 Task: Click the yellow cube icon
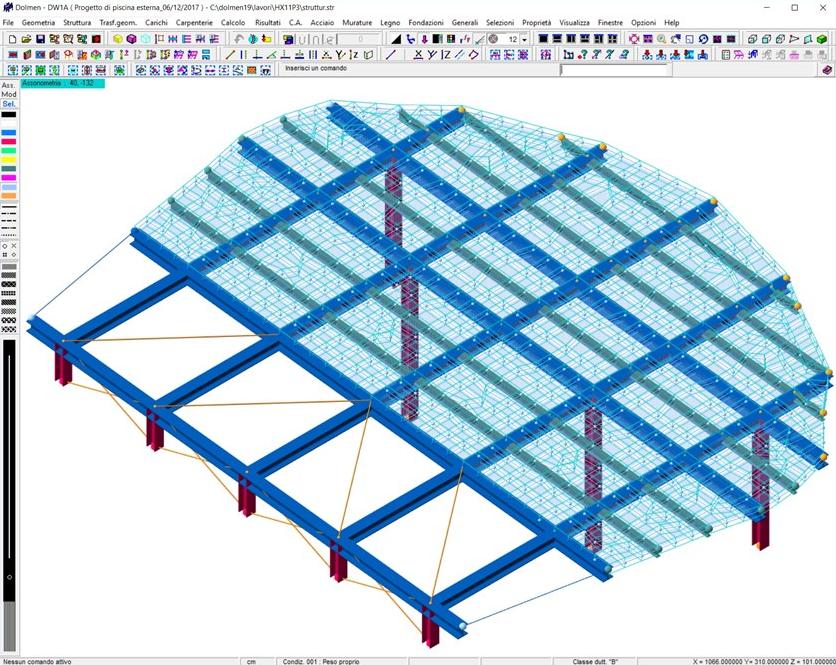coord(118,39)
